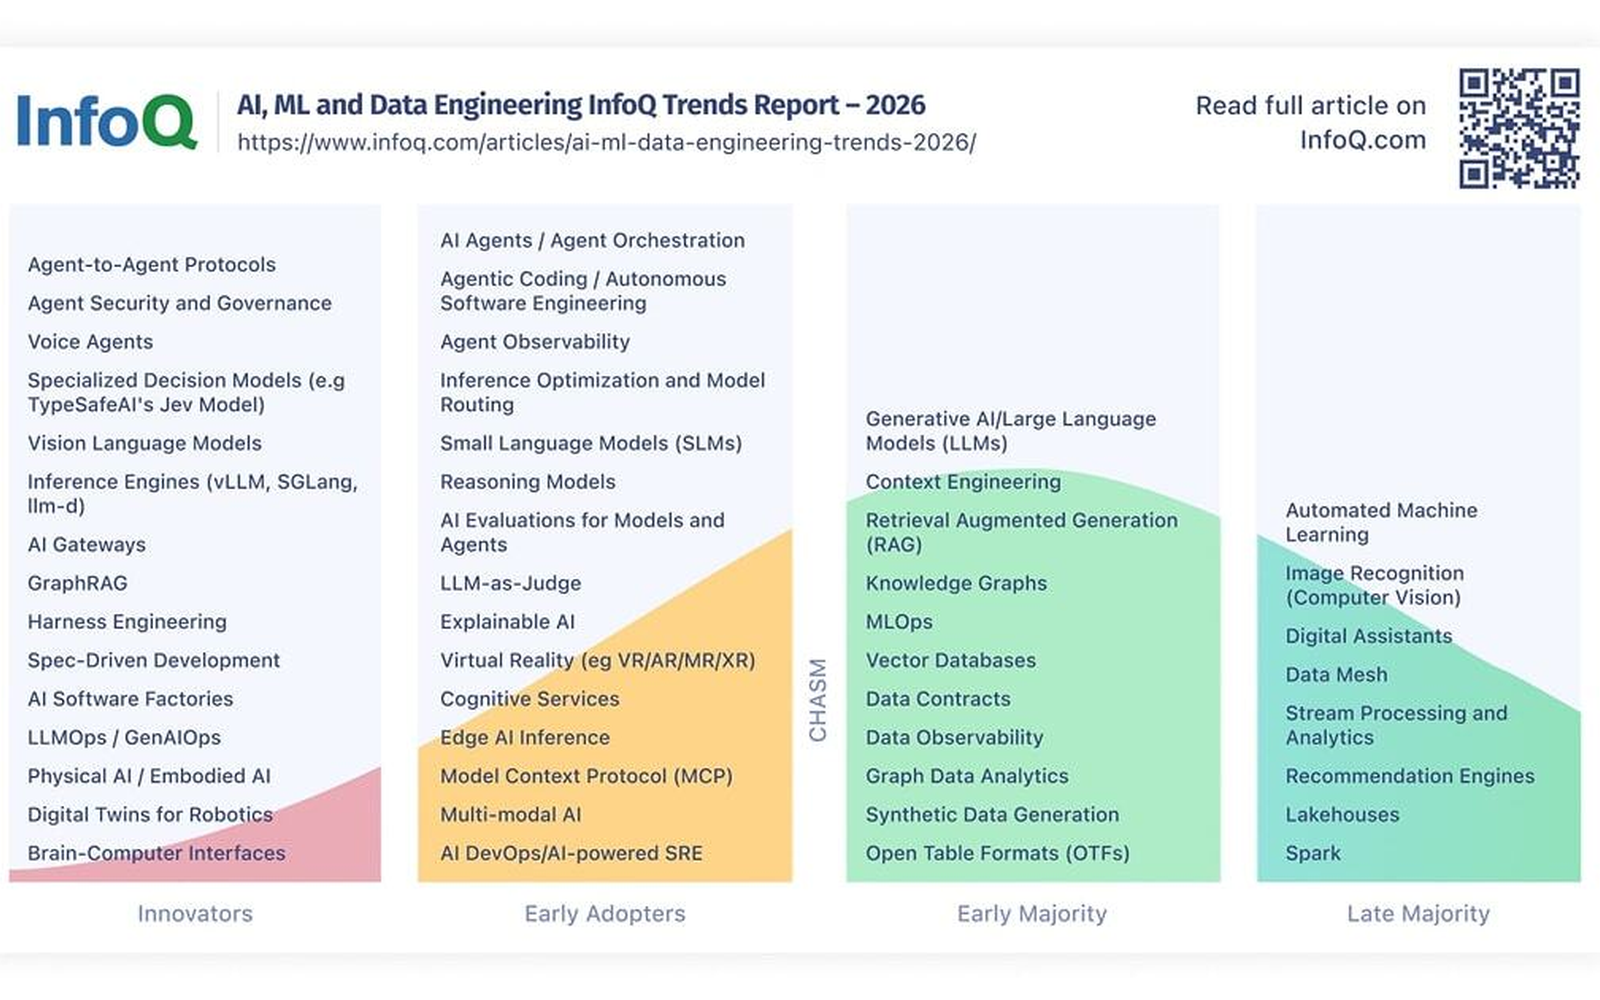Click 'Read full article on InfoQ.com' text

[1311, 122]
